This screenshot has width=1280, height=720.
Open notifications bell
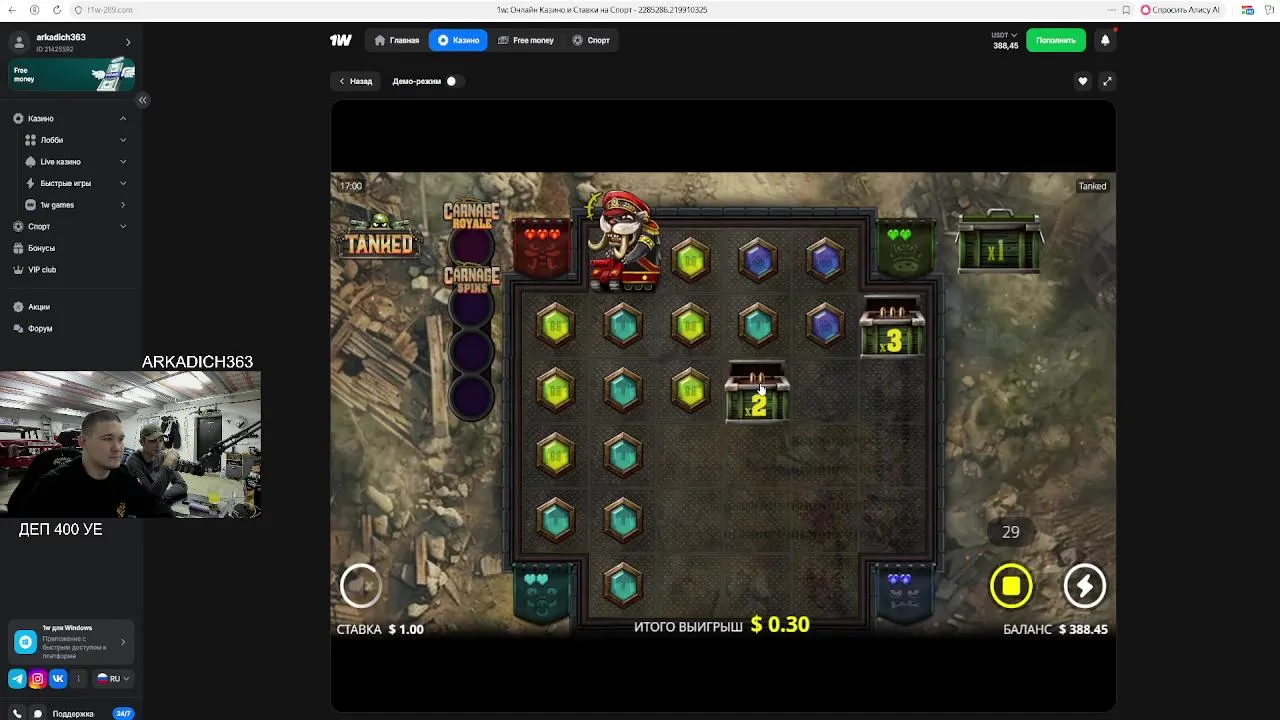pos(1105,40)
